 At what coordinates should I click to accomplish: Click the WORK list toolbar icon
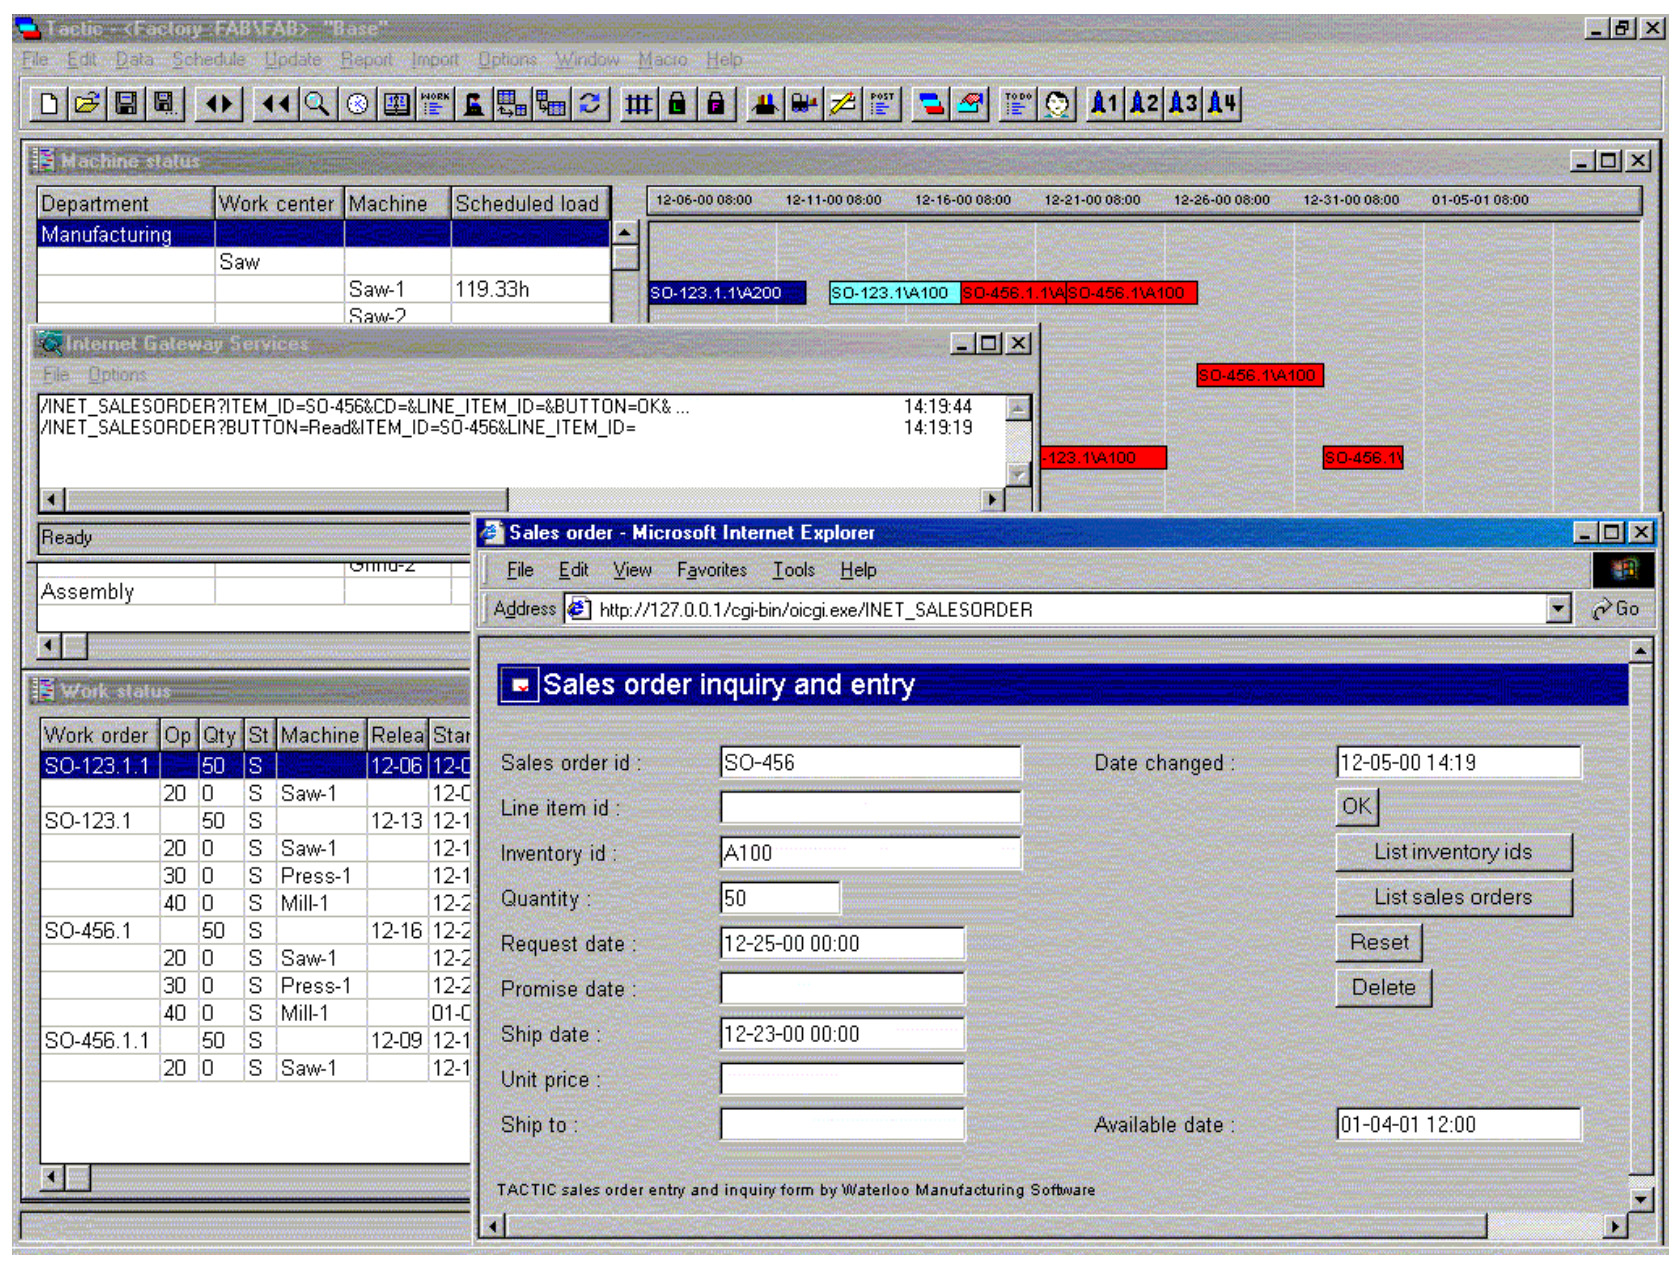[434, 103]
